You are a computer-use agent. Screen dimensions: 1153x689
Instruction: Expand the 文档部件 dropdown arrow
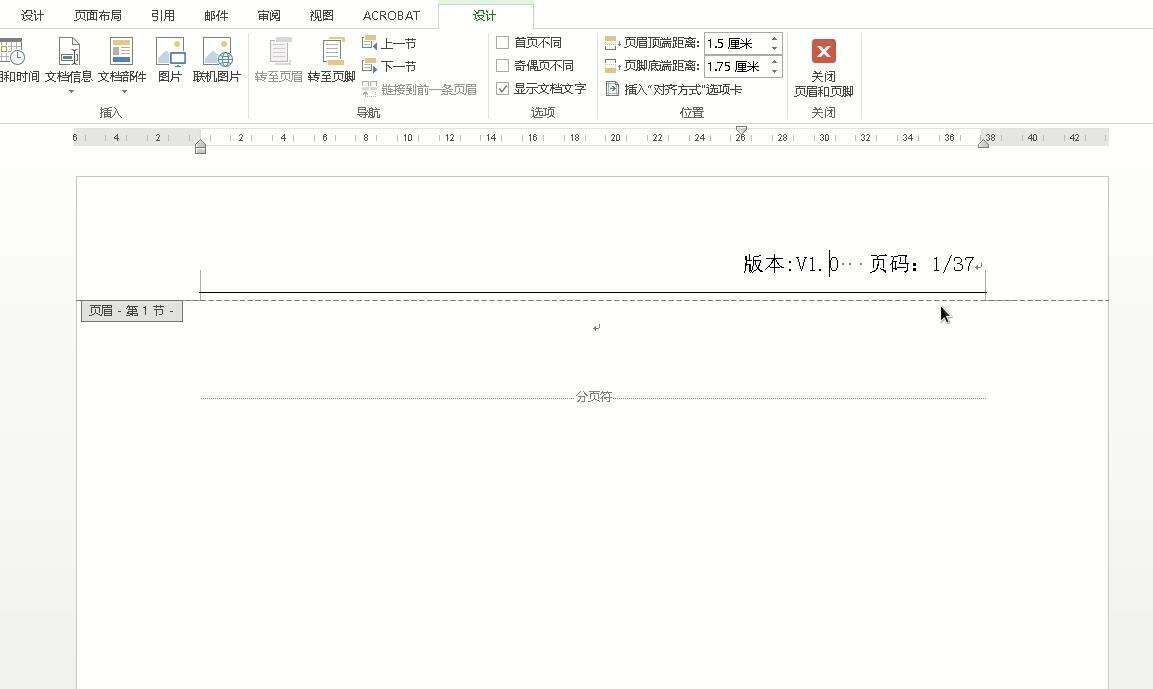tap(123, 92)
